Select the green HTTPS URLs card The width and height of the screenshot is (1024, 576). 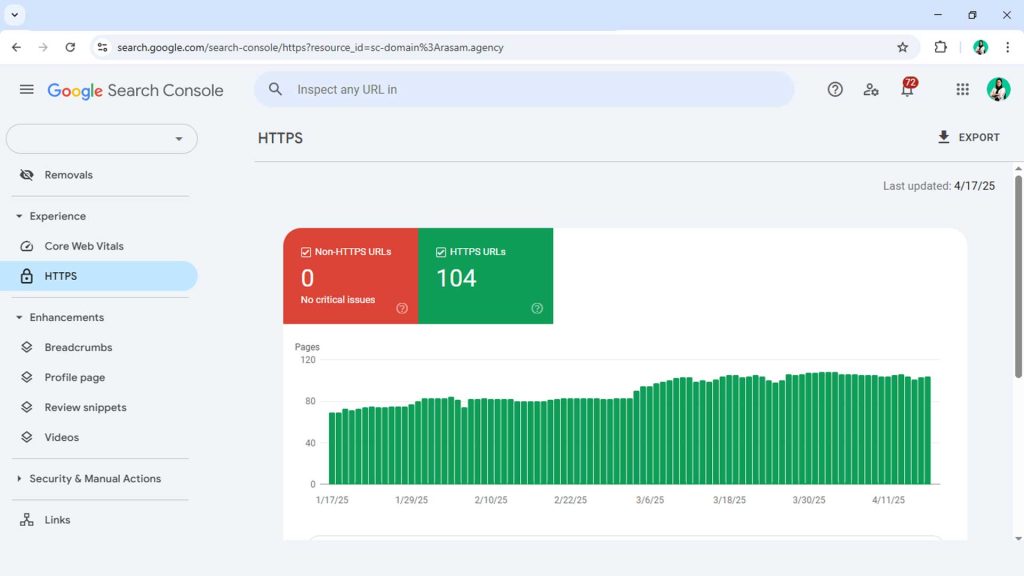point(485,276)
